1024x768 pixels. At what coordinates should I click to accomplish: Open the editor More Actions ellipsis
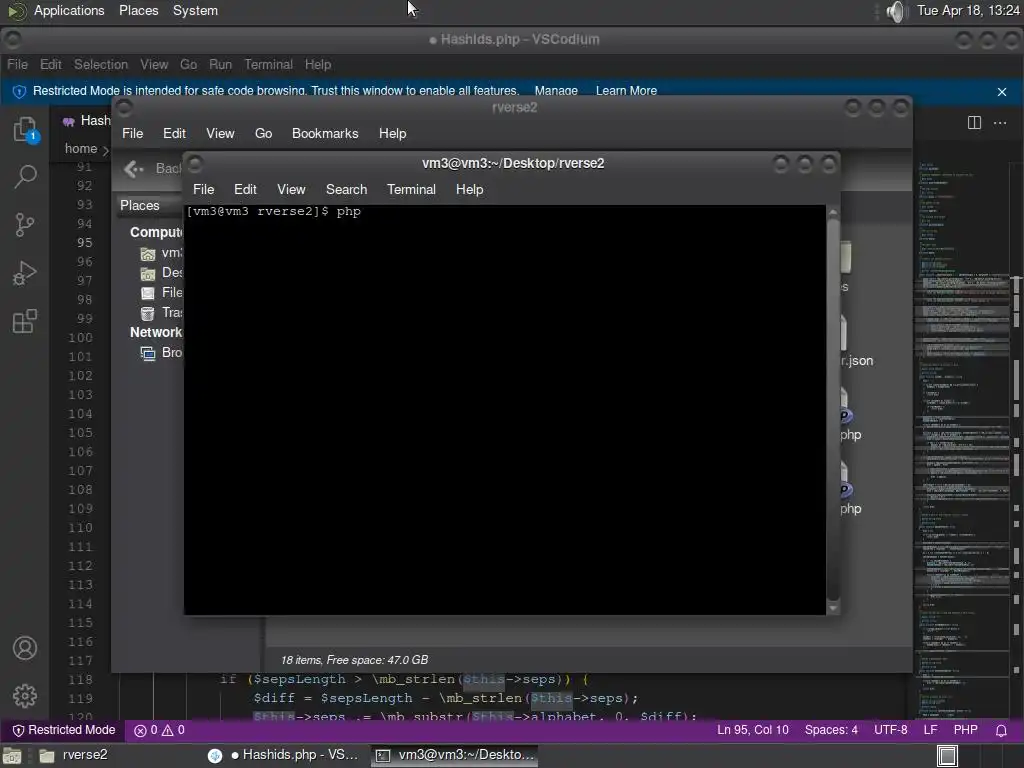tap(1000, 123)
